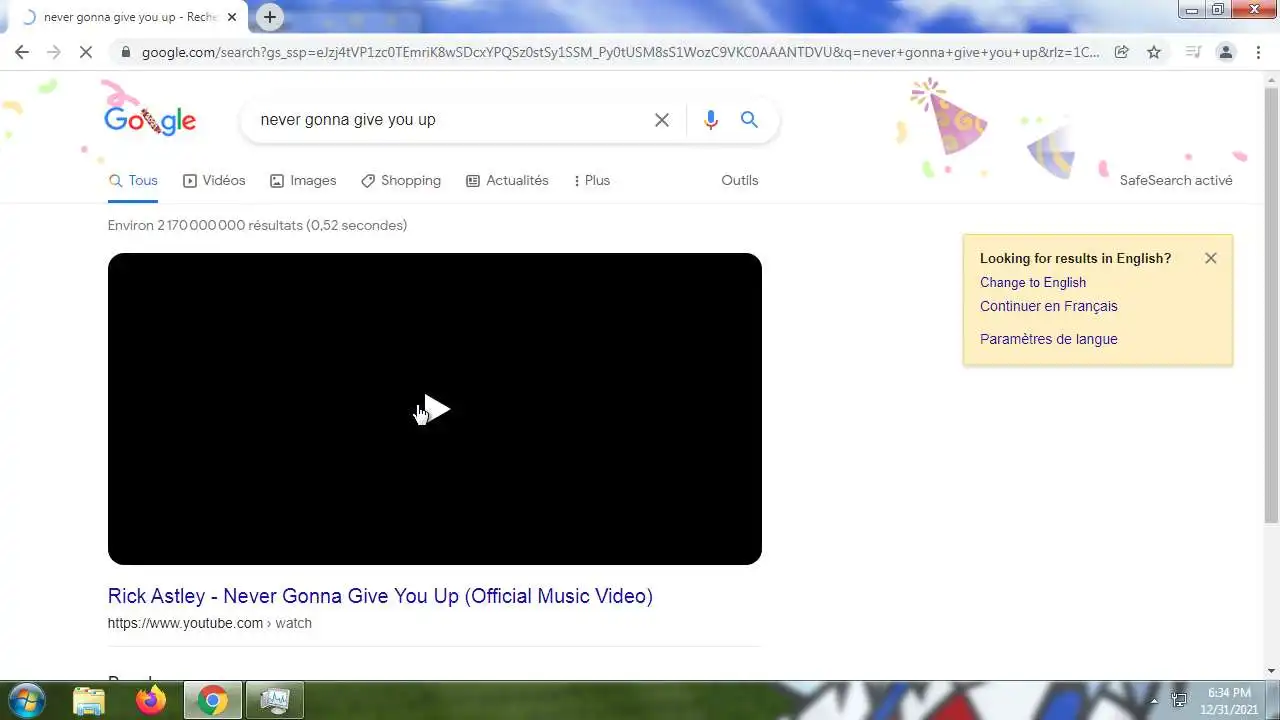Open SafeSearch activé settings
The height and width of the screenshot is (720, 1280).
[x=1176, y=181]
